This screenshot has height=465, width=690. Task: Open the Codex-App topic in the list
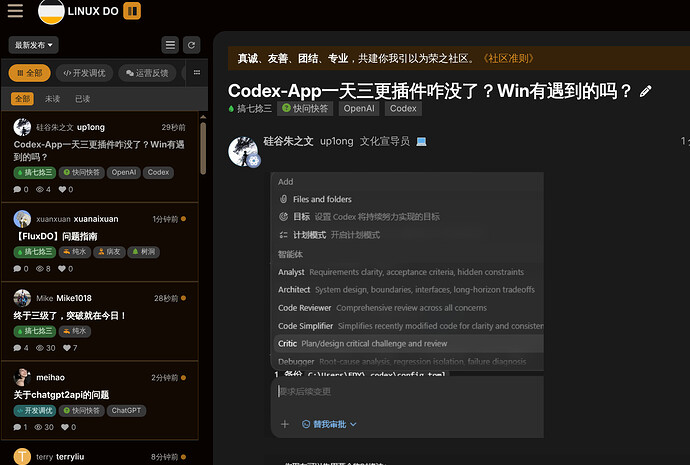pyautogui.click(x=99, y=150)
